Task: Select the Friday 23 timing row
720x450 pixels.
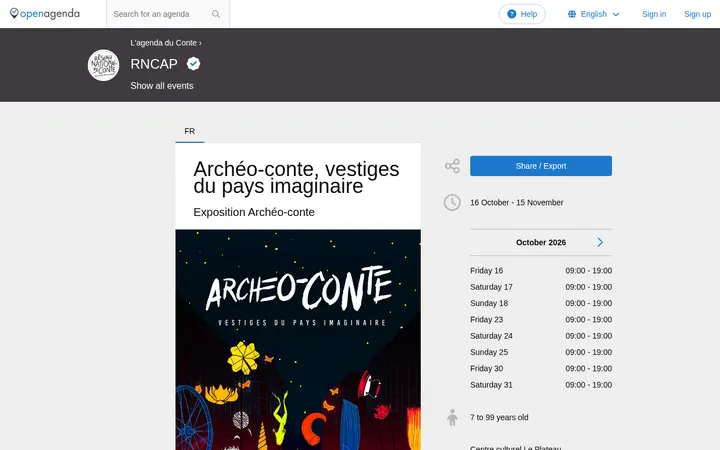Action: [x=540, y=320]
